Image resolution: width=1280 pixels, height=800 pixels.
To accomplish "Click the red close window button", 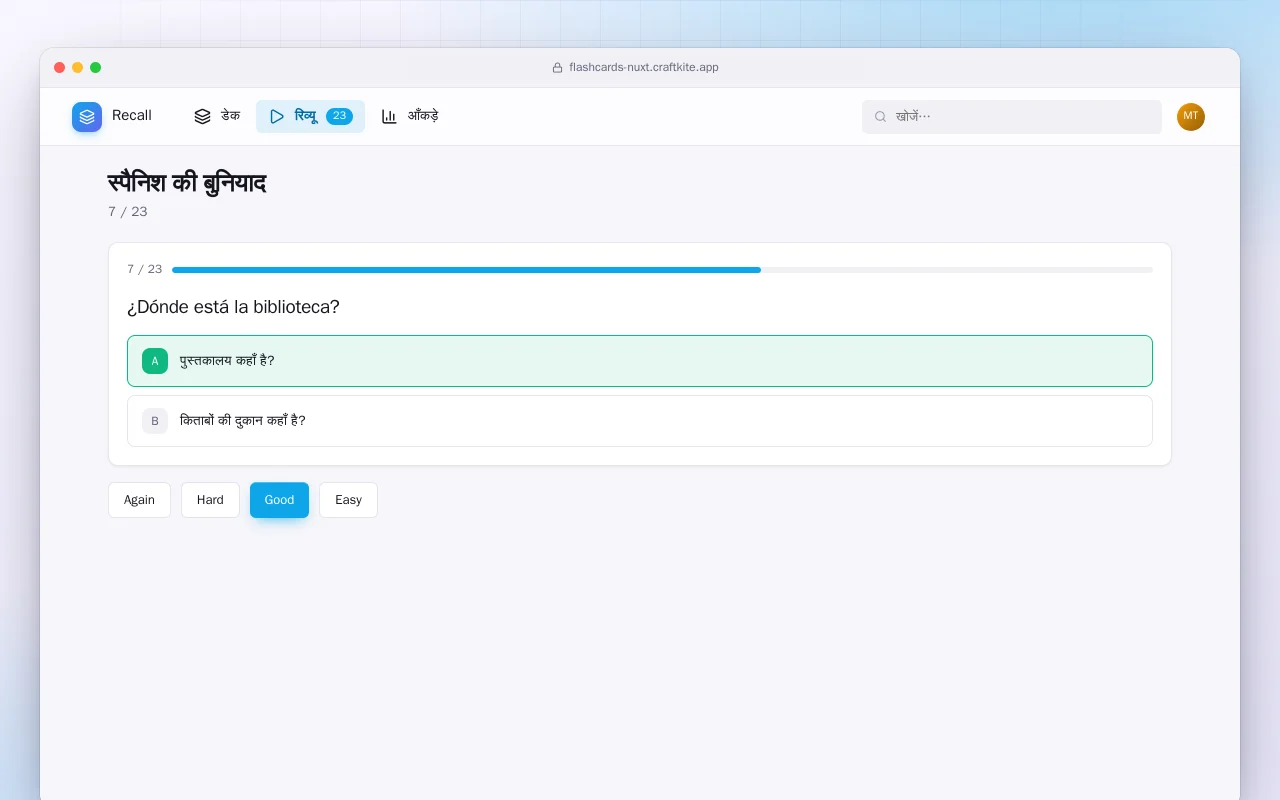I will point(60,68).
